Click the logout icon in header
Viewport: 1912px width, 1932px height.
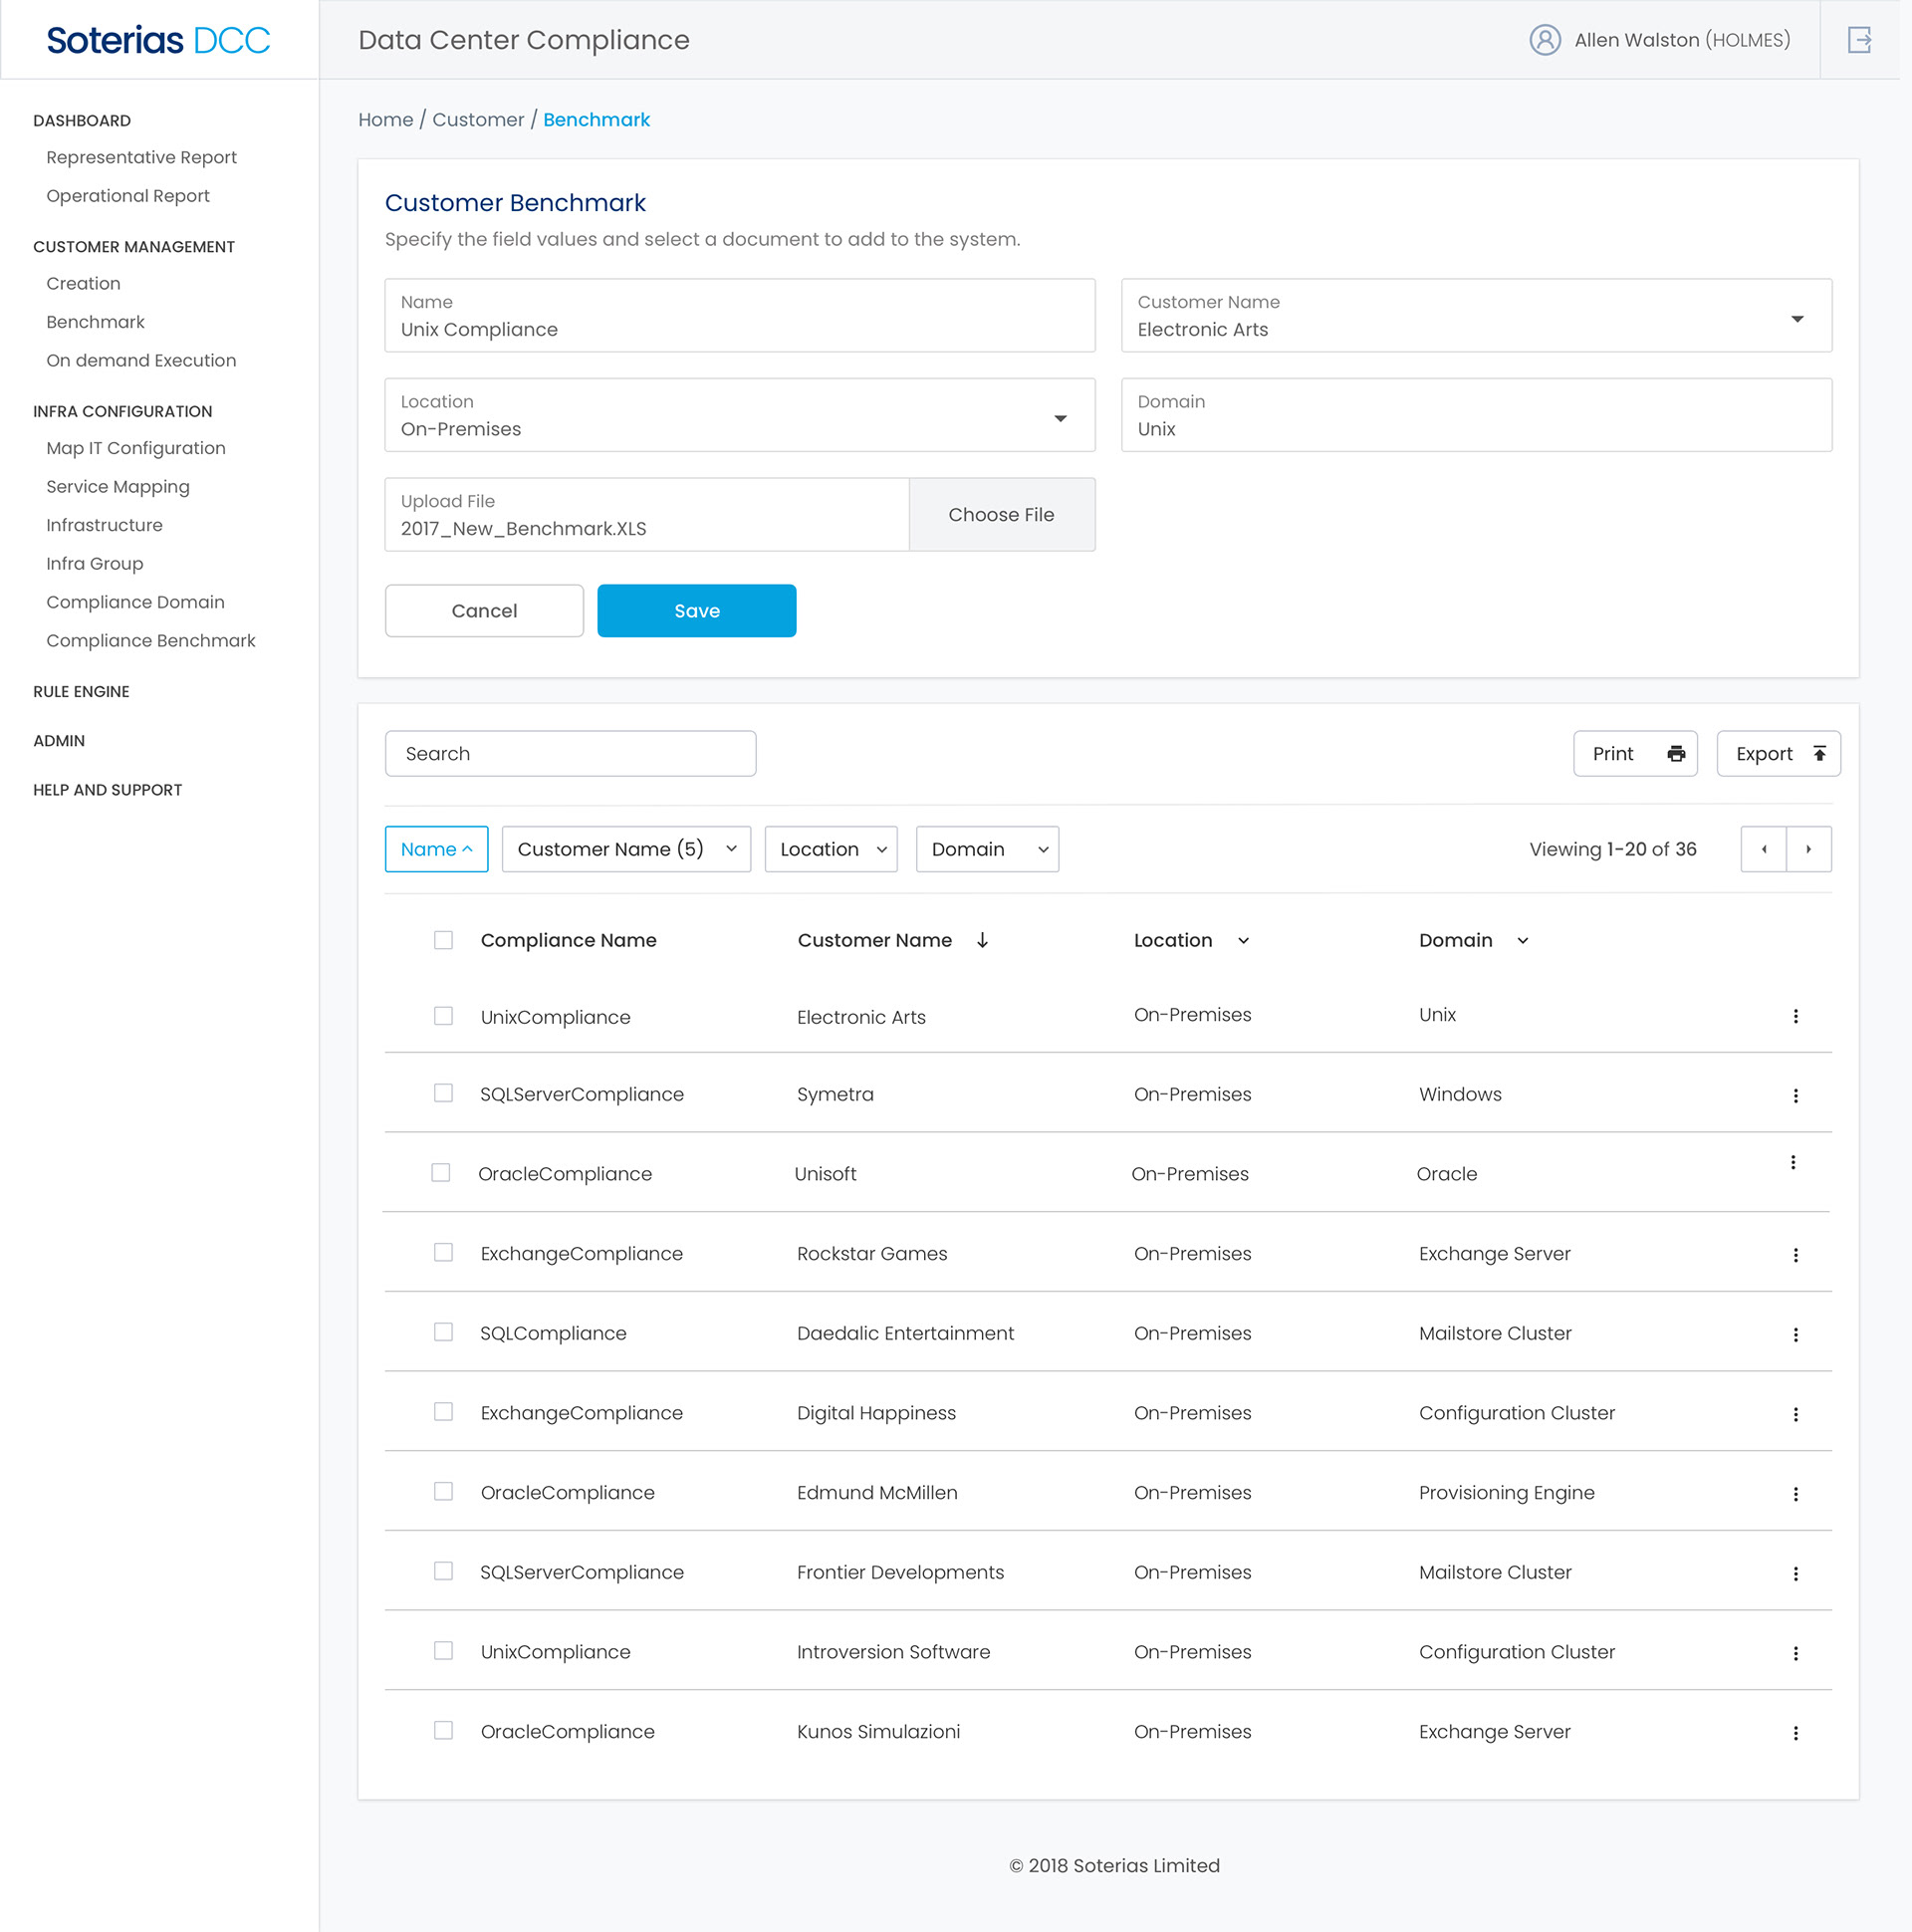tap(1858, 40)
